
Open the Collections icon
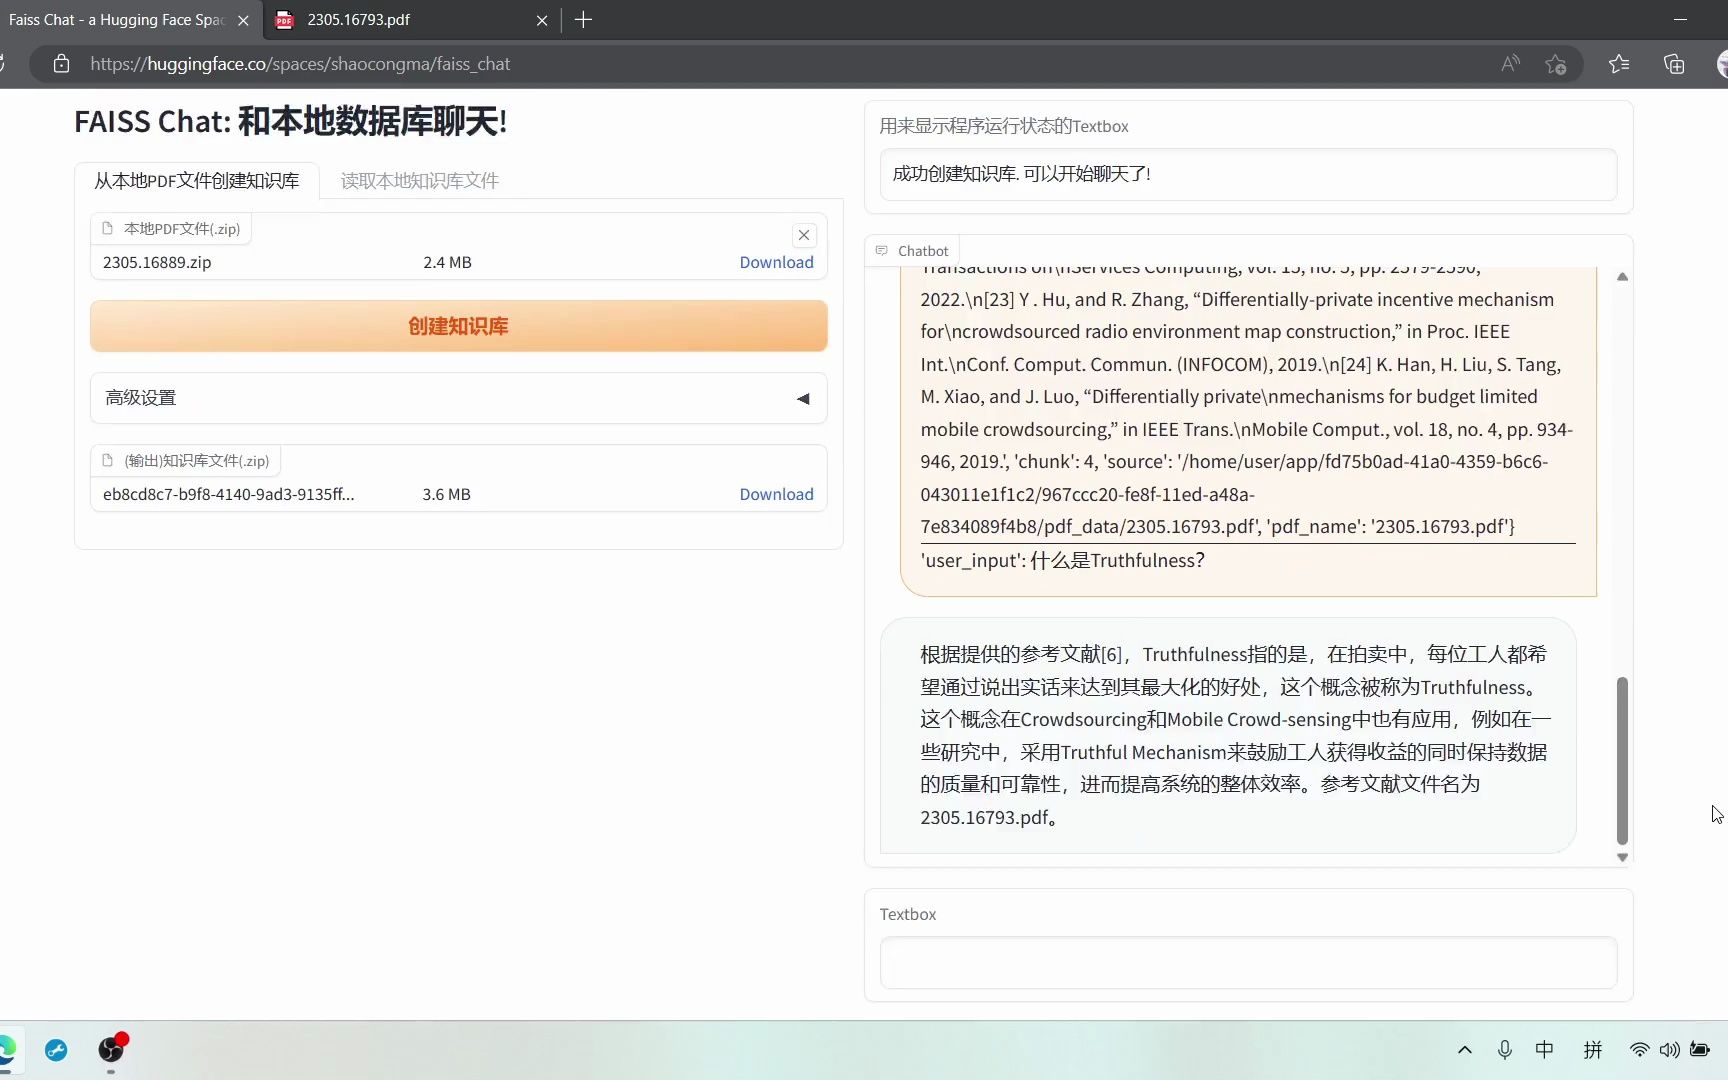tap(1674, 64)
